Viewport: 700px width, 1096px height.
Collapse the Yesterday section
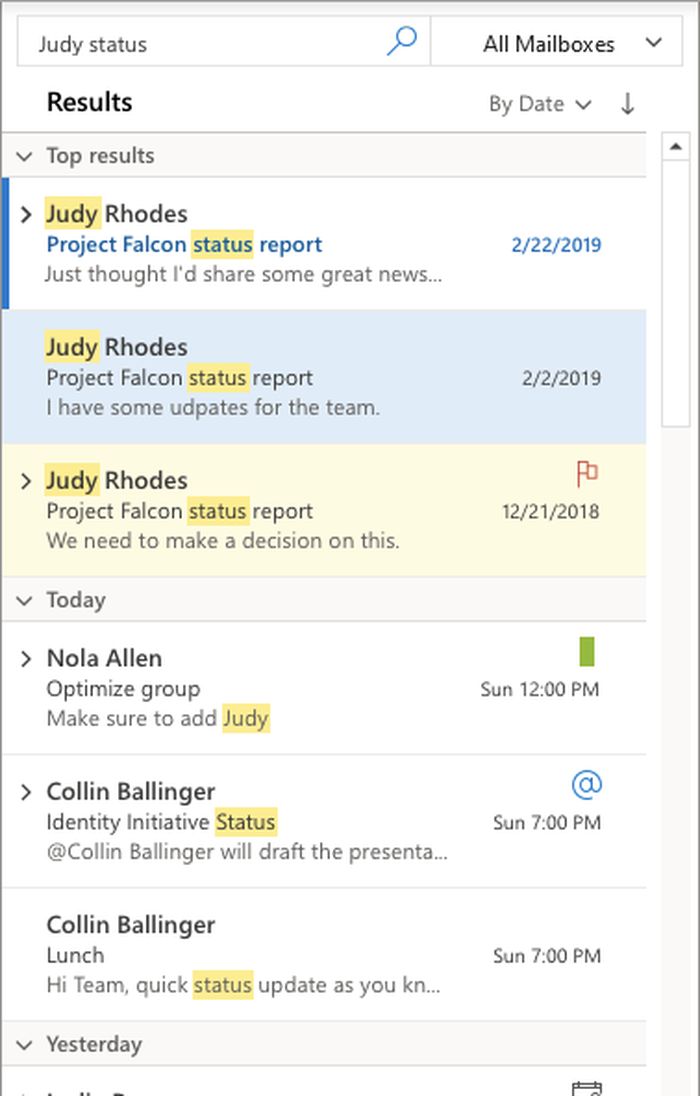(25, 1044)
